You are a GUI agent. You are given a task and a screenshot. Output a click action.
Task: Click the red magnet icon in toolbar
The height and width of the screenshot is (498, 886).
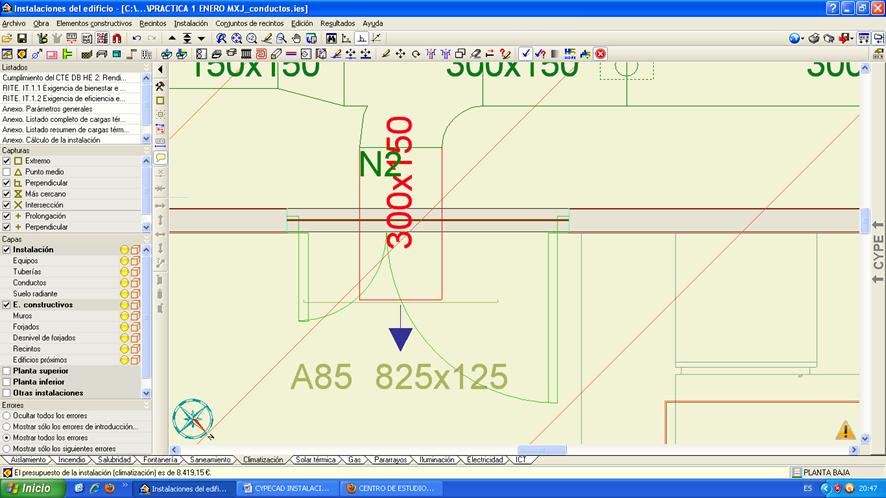[x=117, y=38]
